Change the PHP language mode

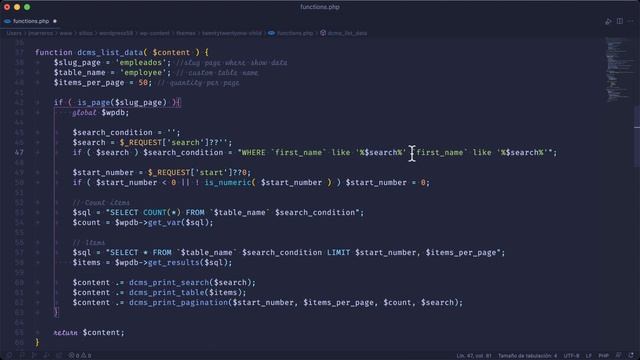pos(603,356)
